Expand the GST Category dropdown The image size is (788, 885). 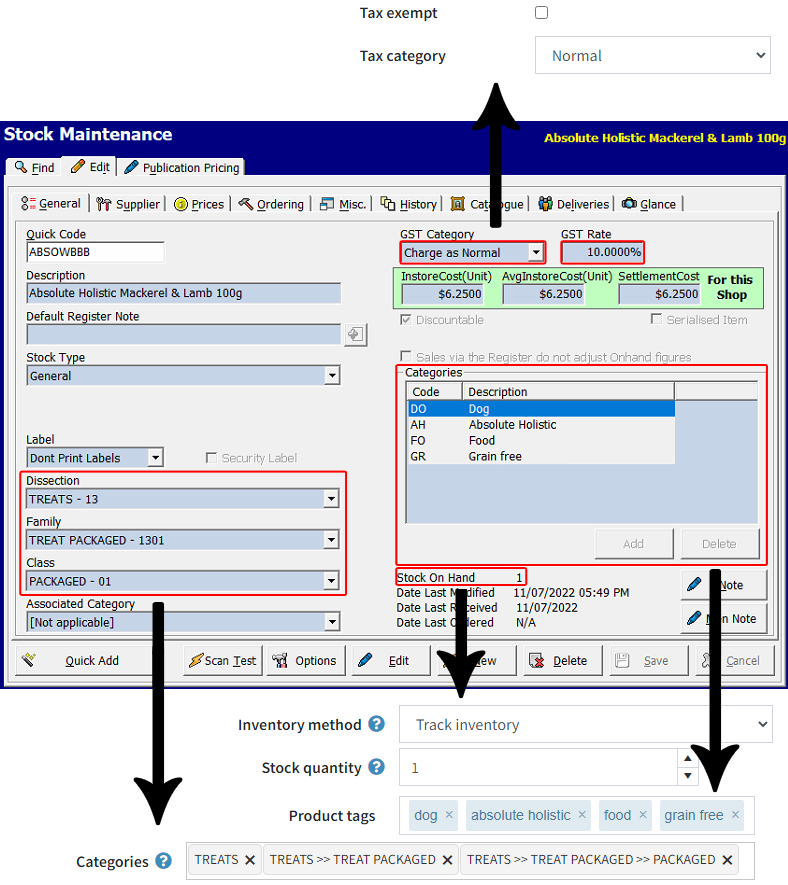tap(536, 253)
